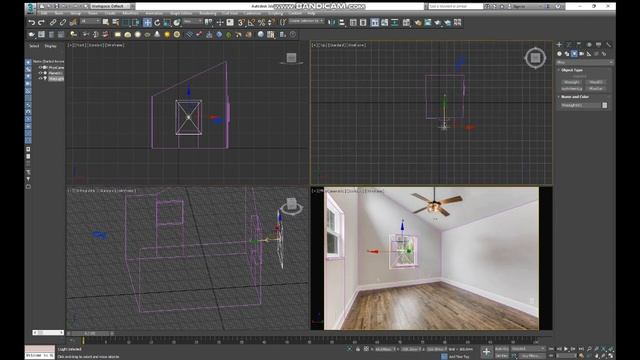This screenshot has width=640, height=360.
Task: Open the named selection sets dropdown
Action: click(x=307, y=21)
